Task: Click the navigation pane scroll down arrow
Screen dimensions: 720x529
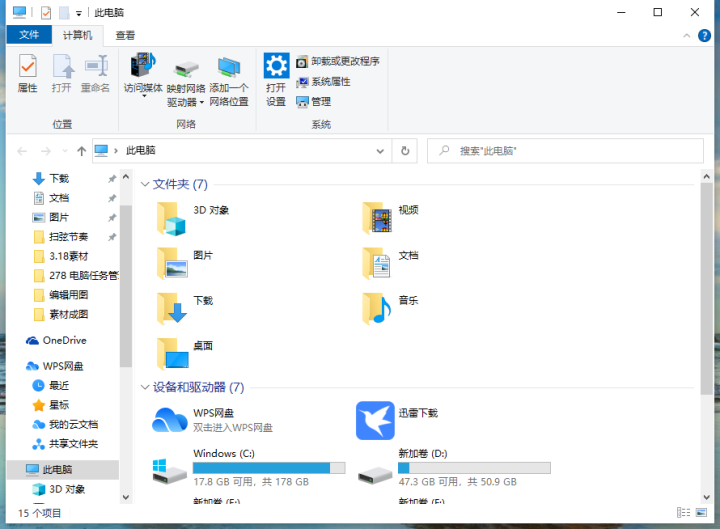Action: click(126, 497)
